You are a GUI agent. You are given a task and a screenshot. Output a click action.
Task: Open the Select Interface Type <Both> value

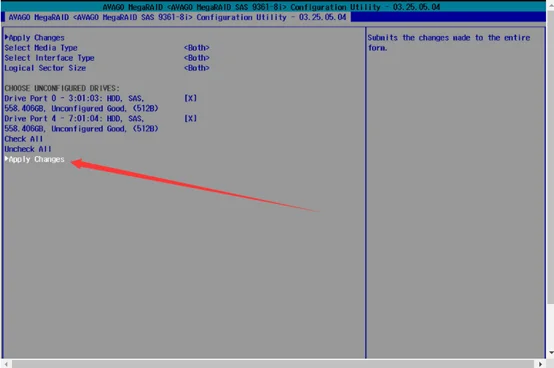(x=197, y=58)
